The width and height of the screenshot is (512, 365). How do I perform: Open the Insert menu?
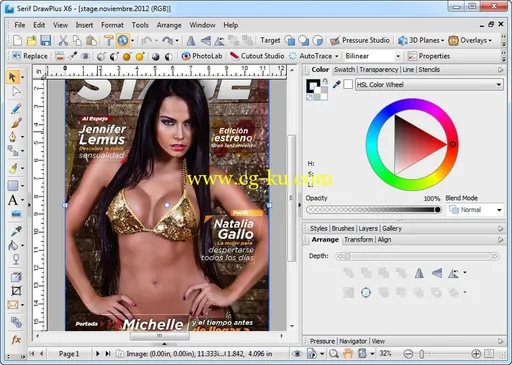84,25
